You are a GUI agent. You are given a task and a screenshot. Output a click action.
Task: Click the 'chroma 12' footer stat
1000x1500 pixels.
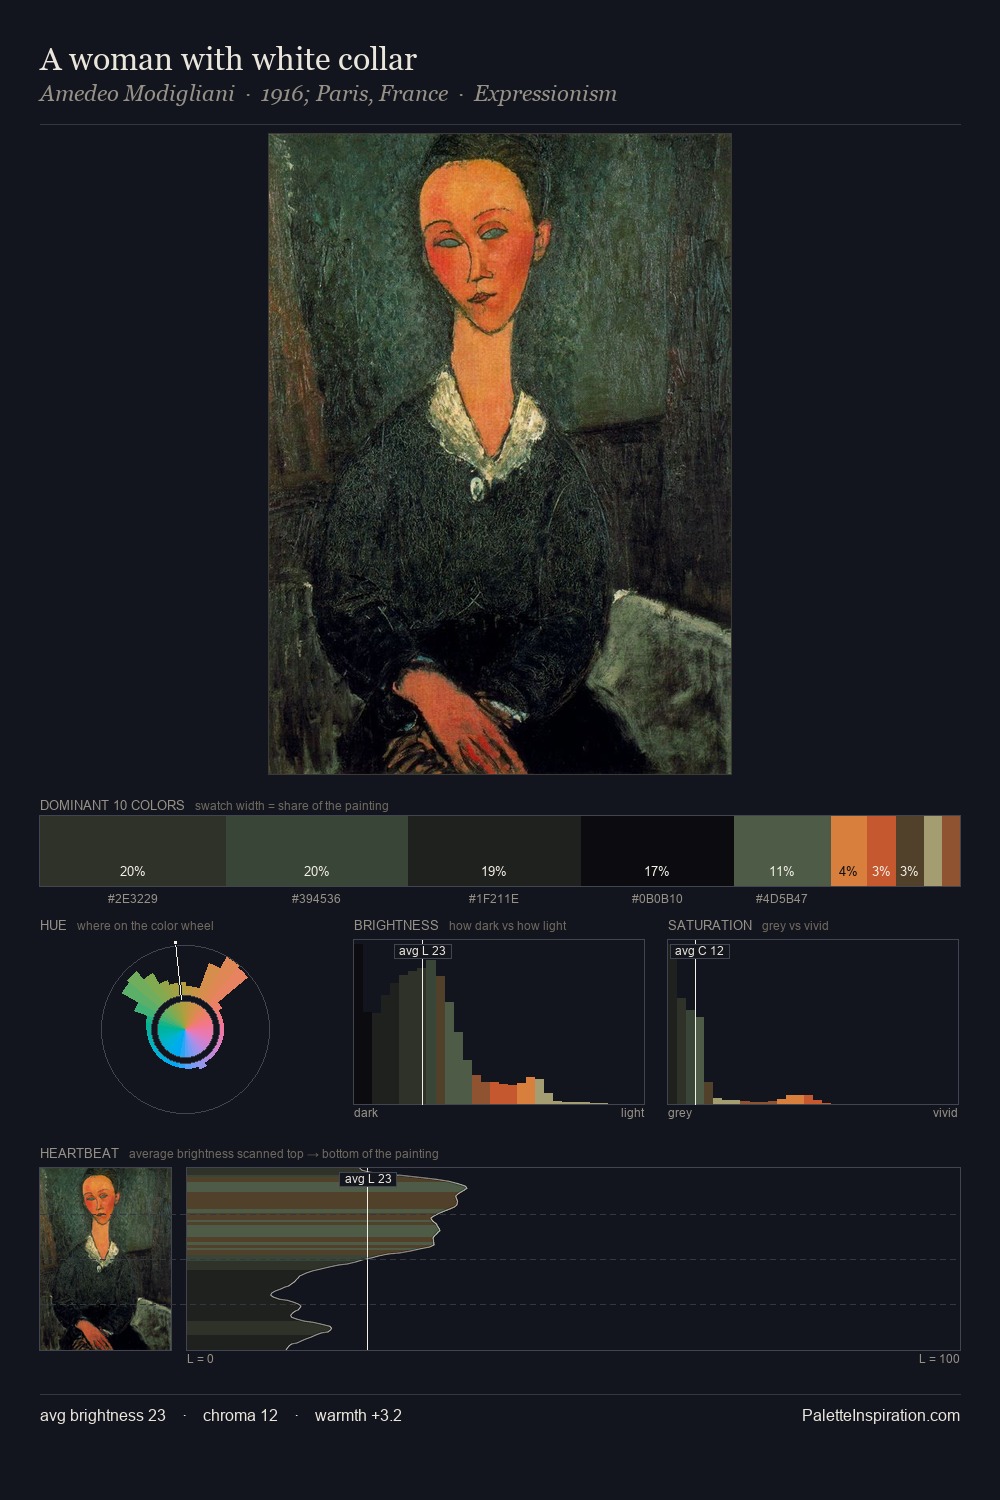(240, 1415)
